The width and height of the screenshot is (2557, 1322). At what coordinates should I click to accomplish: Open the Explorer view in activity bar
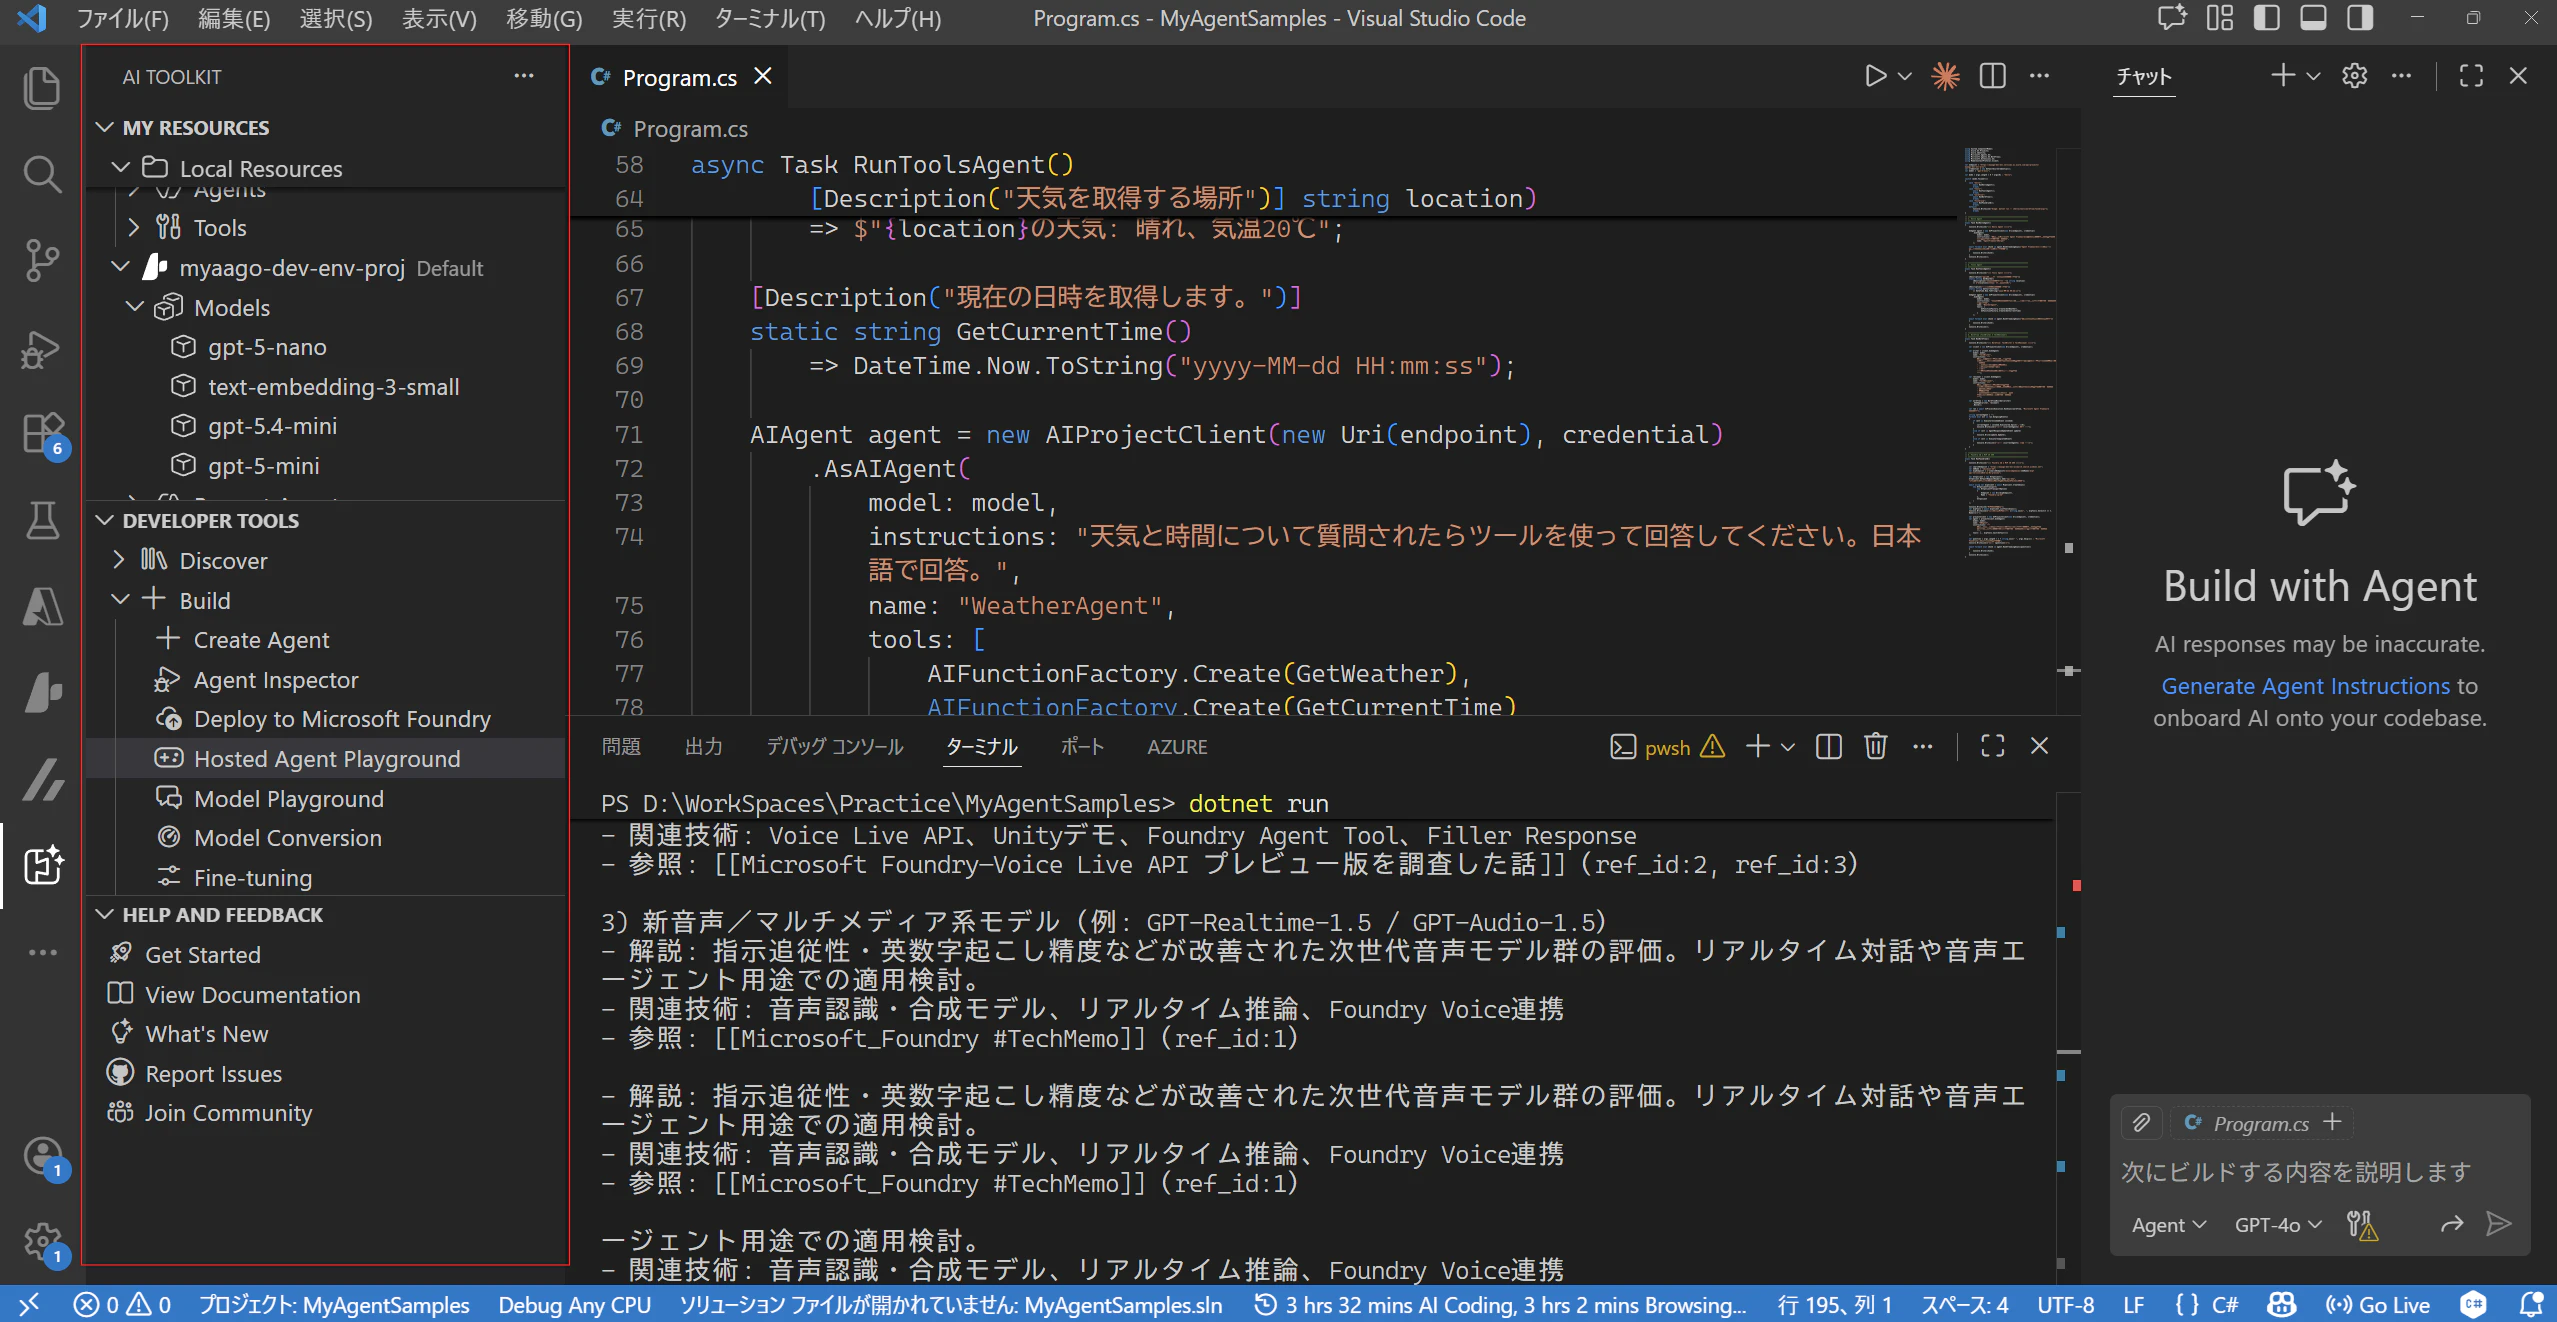point(41,88)
